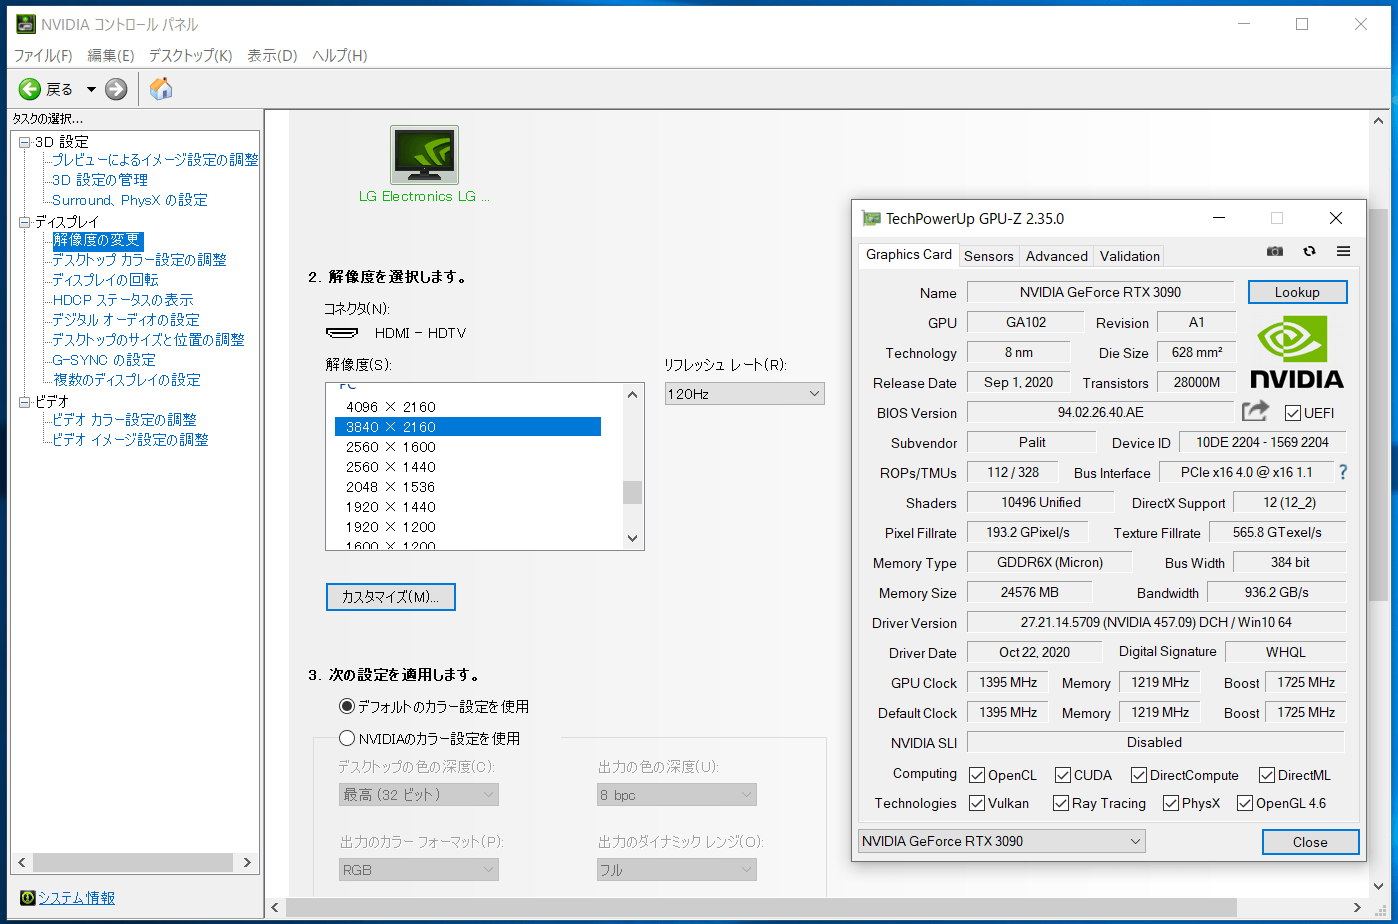Toggle the PhysX checkbox
Screen dimensions: 1398x924
(x=1171, y=803)
